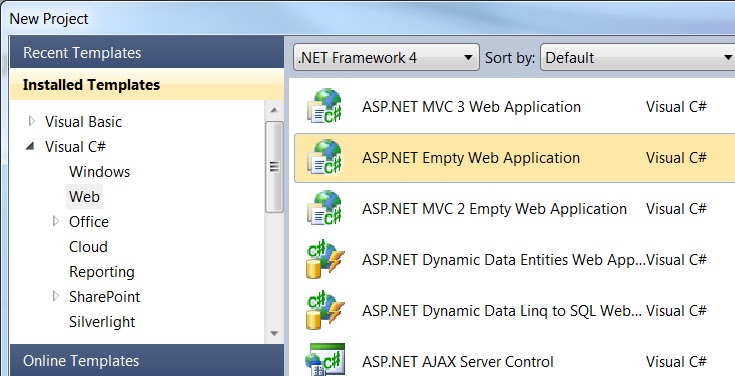
Task: Open the Installed Templates section
Action: coord(146,84)
